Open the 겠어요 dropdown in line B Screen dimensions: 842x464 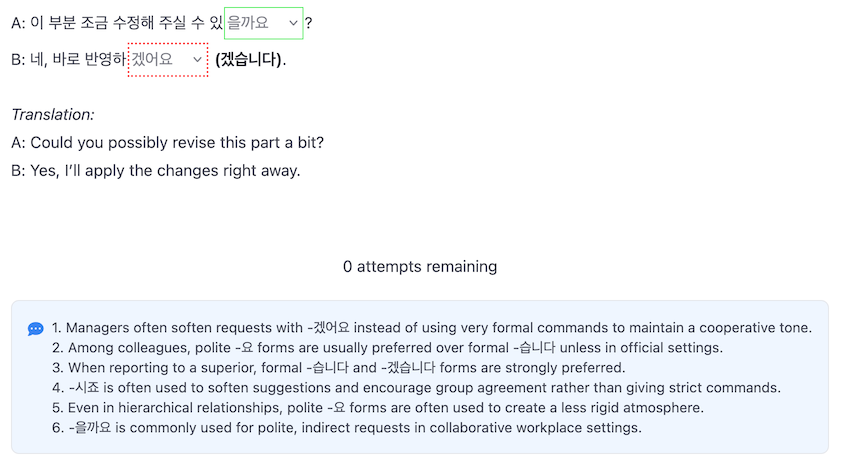(167, 60)
